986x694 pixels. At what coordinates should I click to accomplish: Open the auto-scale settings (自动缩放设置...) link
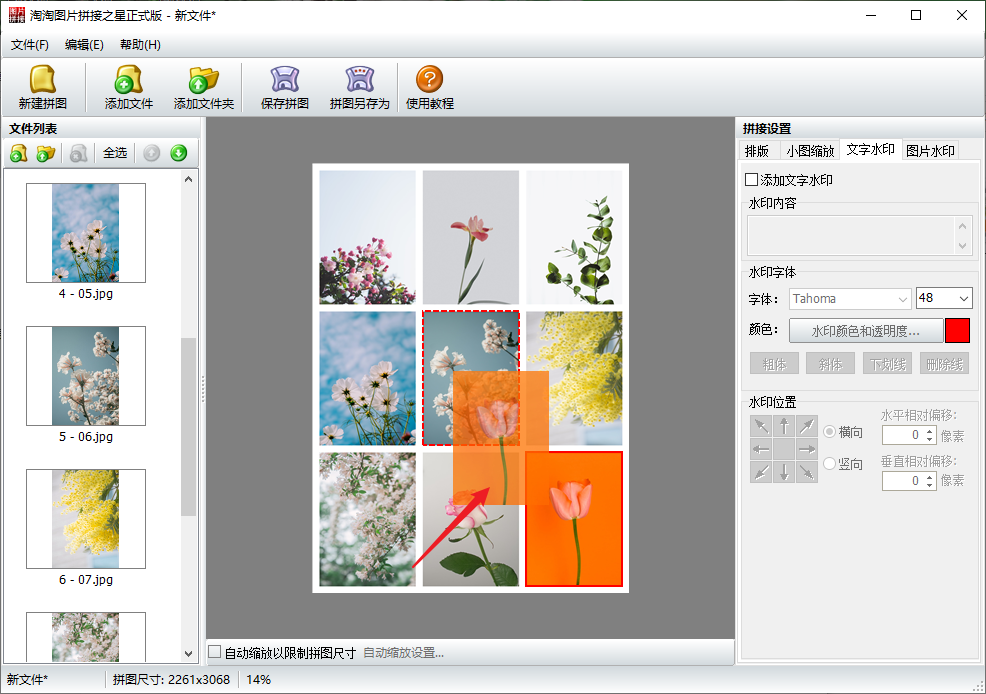[404, 653]
